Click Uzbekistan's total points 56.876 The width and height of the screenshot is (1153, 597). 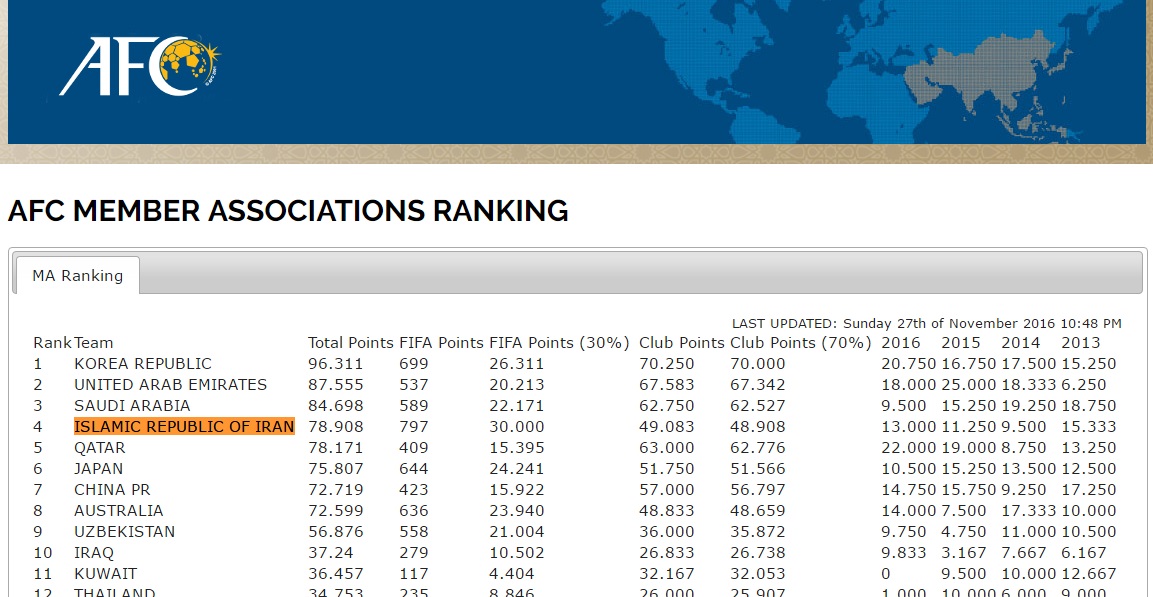coord(335,532)
